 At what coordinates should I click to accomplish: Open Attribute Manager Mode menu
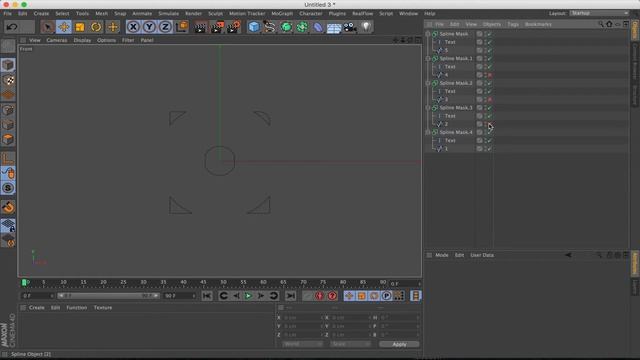pos(442,255)
